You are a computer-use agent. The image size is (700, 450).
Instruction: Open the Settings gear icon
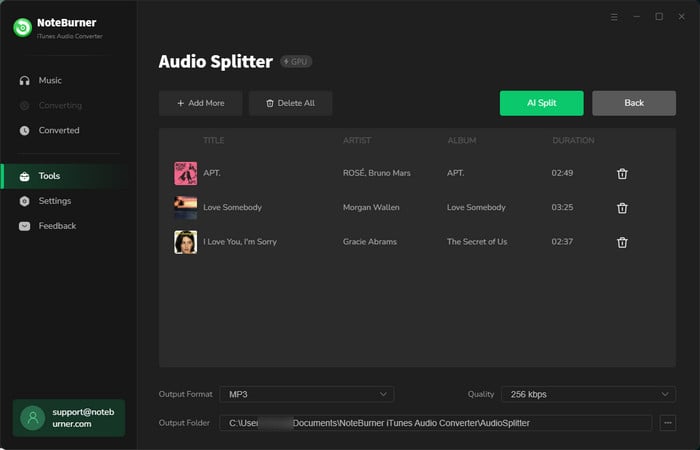tap(25, 201)
